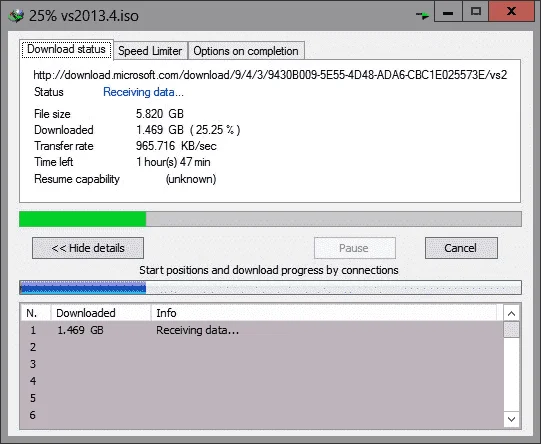Maximize the download window
This screenshot has height=445, width=541.
475,12
